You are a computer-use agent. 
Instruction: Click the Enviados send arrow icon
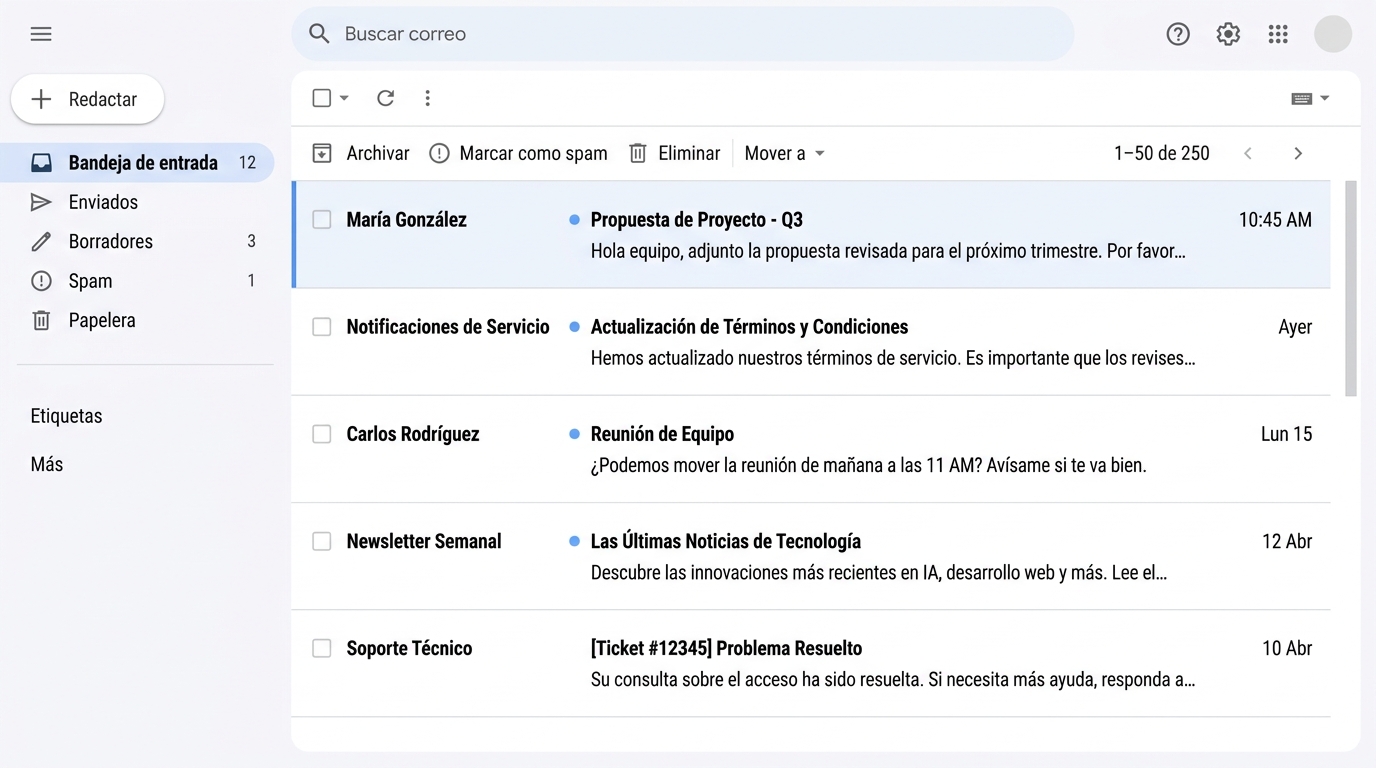[x=41, y=202]
